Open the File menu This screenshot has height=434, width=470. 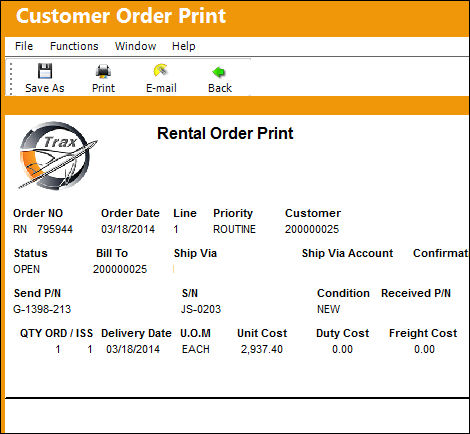click(x=24, y=46)
